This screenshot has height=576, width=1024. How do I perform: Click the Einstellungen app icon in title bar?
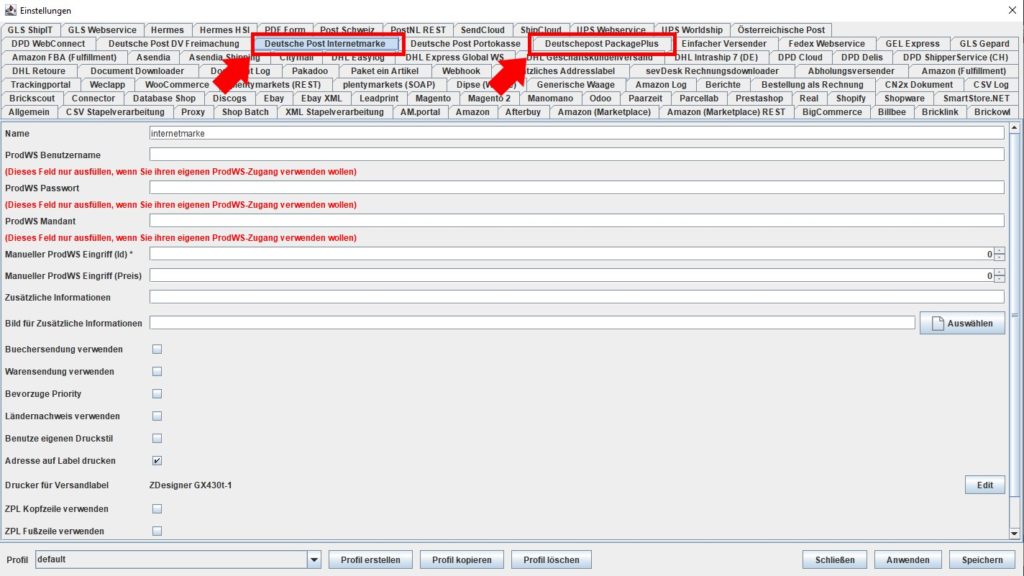[x=10, y=10]
